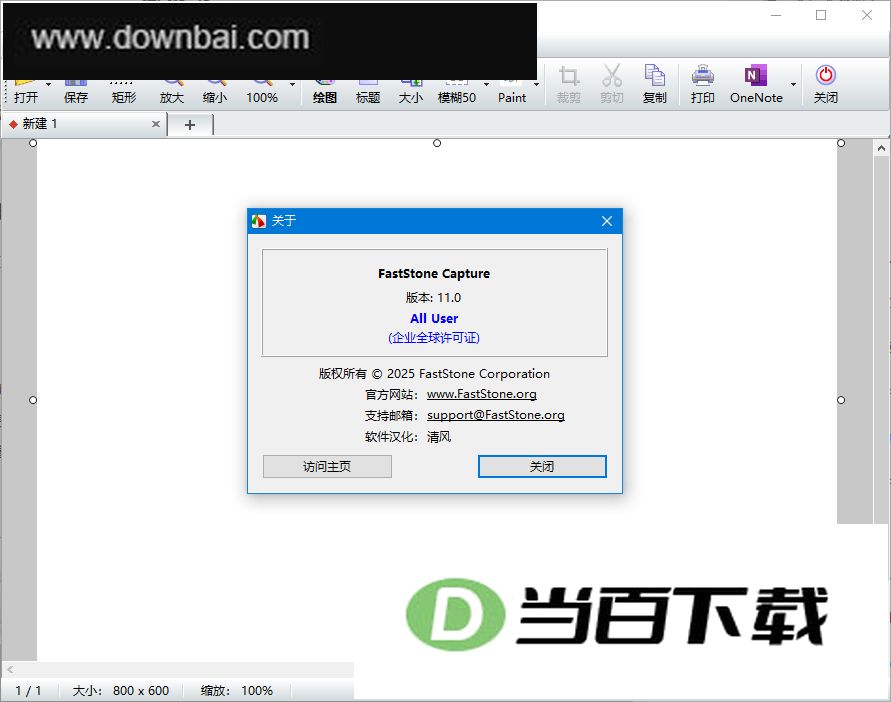891x702 pixels.
Task: Click the 版本: 11.0 version text
Action: tap(433, 297)
